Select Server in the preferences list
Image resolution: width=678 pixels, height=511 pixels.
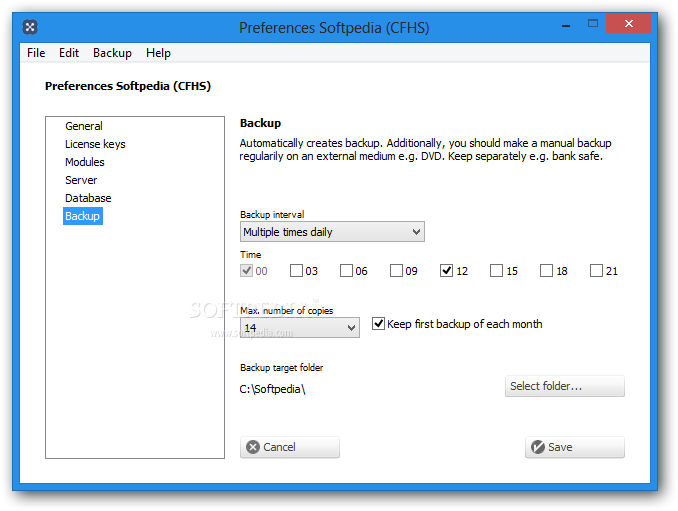click(x=81, y=180)
